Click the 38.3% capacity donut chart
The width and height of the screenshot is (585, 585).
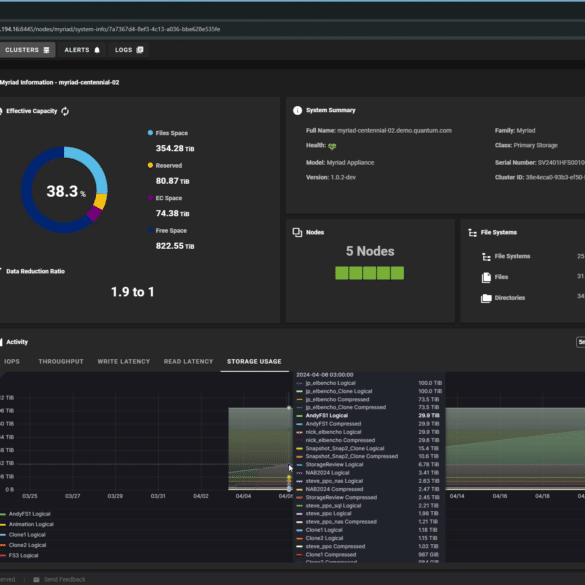pos(64,190)
